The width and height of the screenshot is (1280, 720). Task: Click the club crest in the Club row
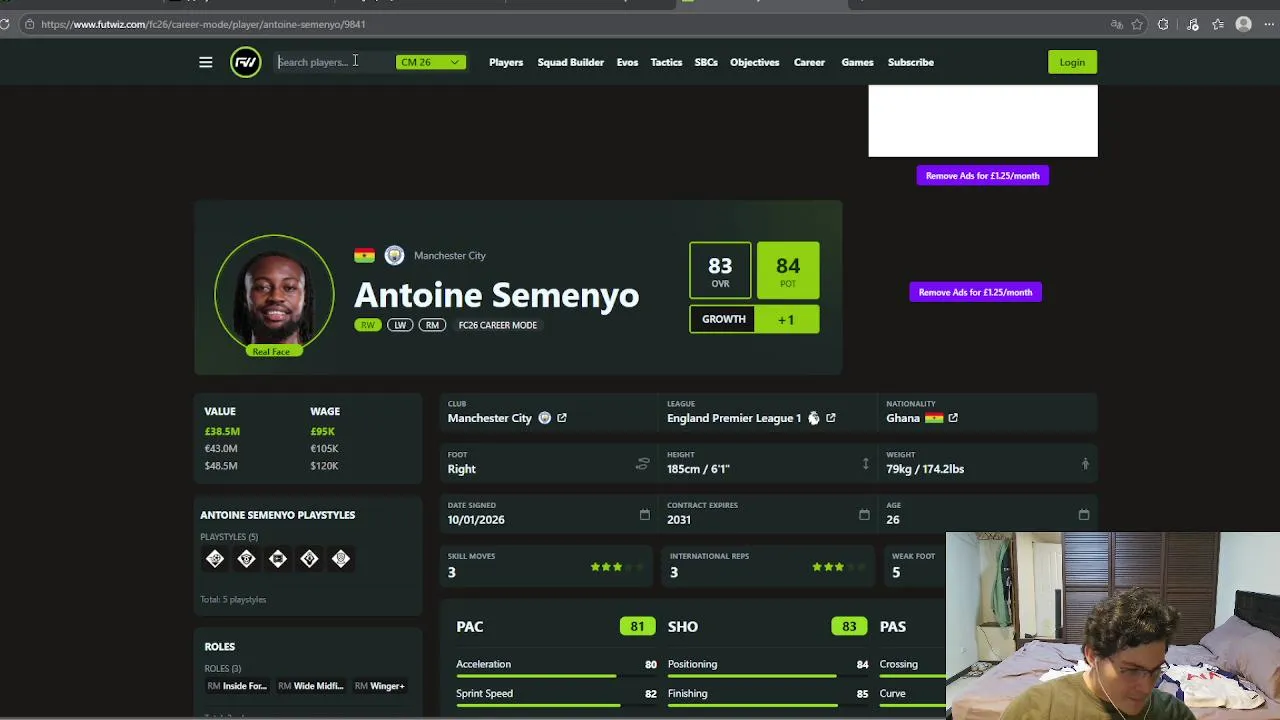[544, 418]
